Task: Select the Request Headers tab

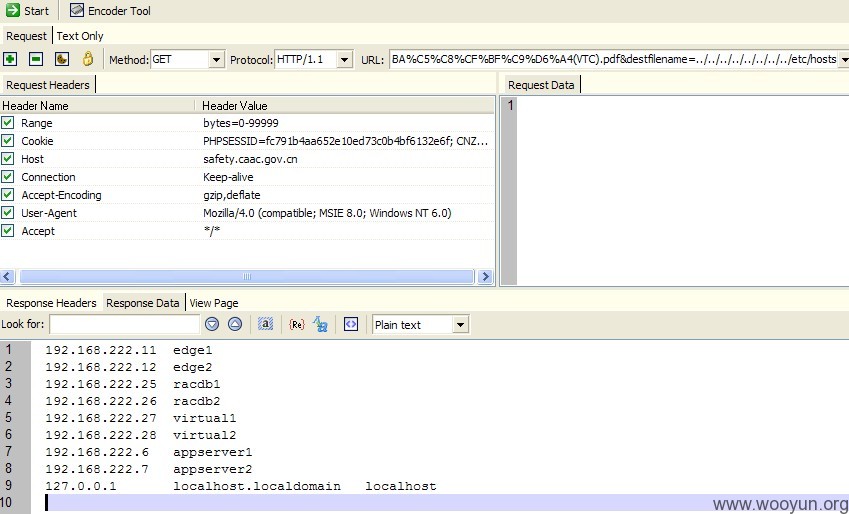Action: pyautogui.click(x=48, y=85)
